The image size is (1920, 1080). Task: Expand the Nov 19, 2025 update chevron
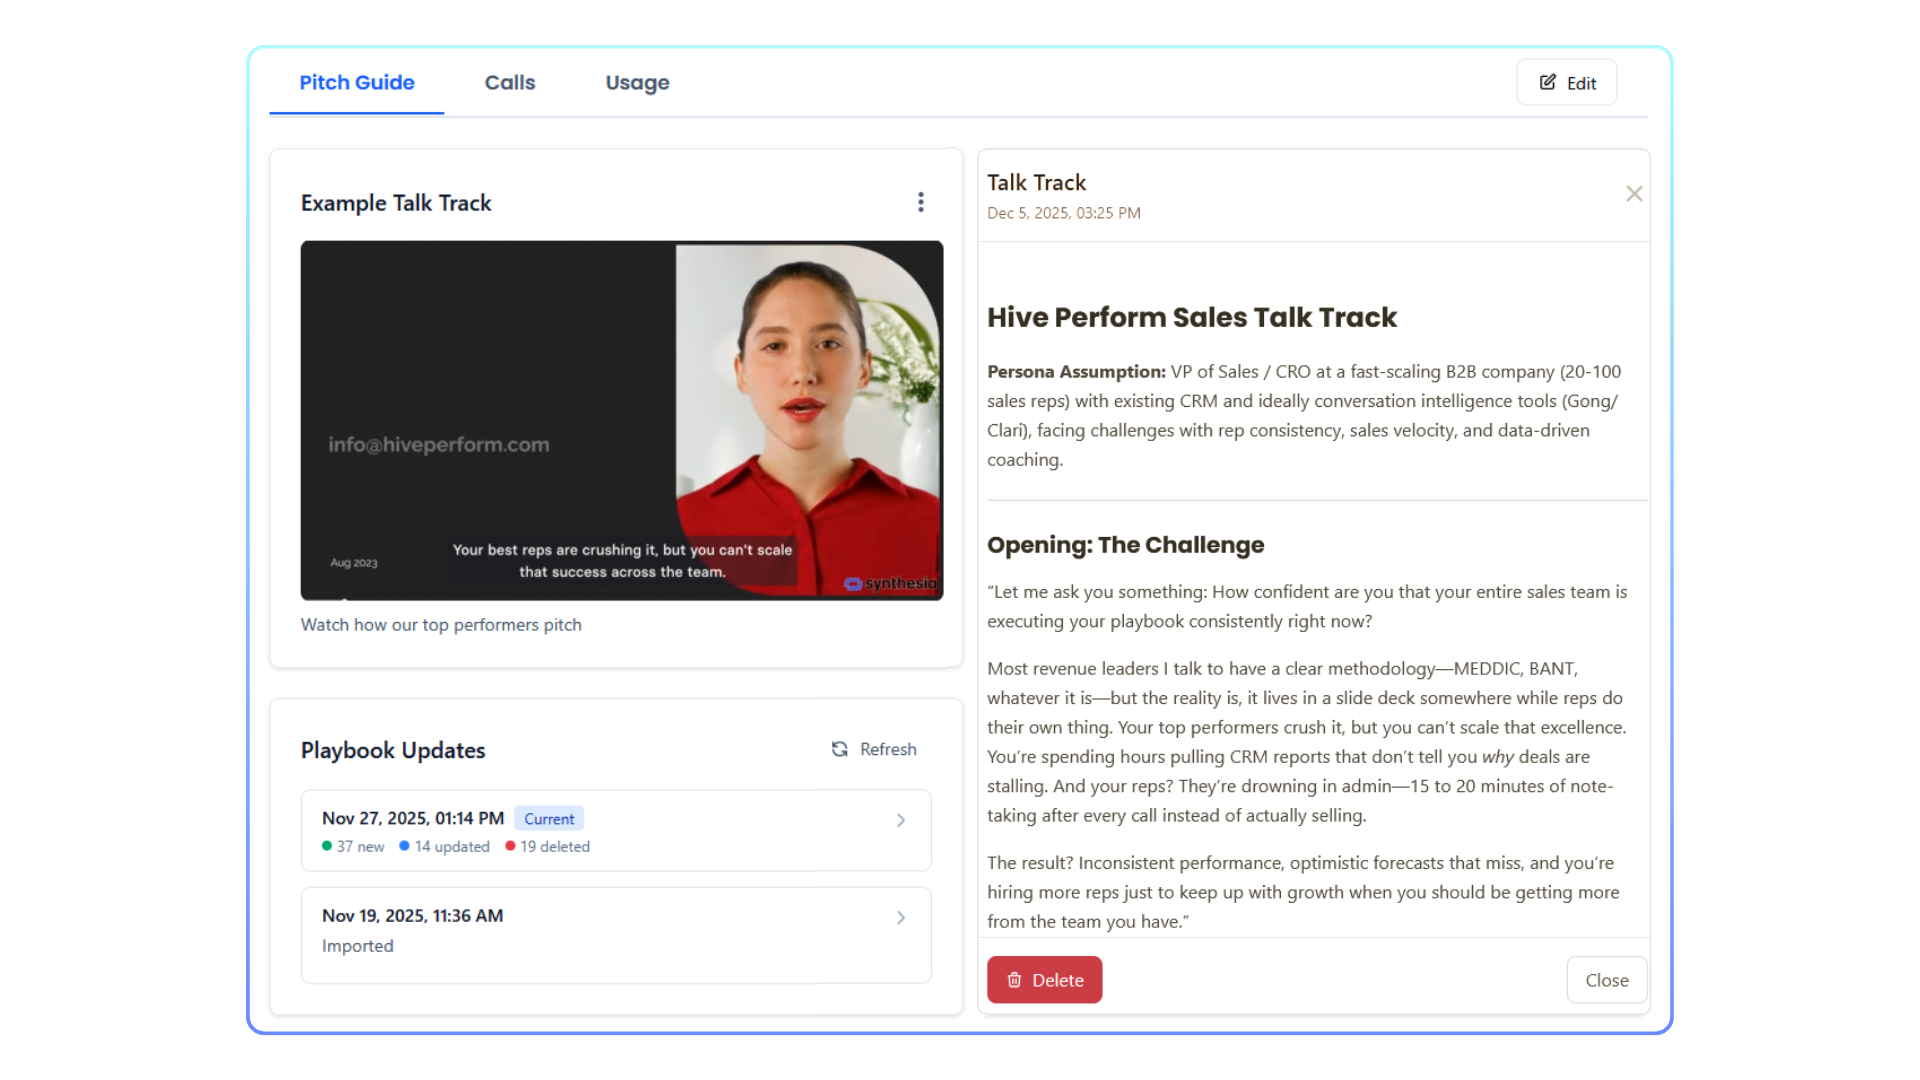(900, 918)
